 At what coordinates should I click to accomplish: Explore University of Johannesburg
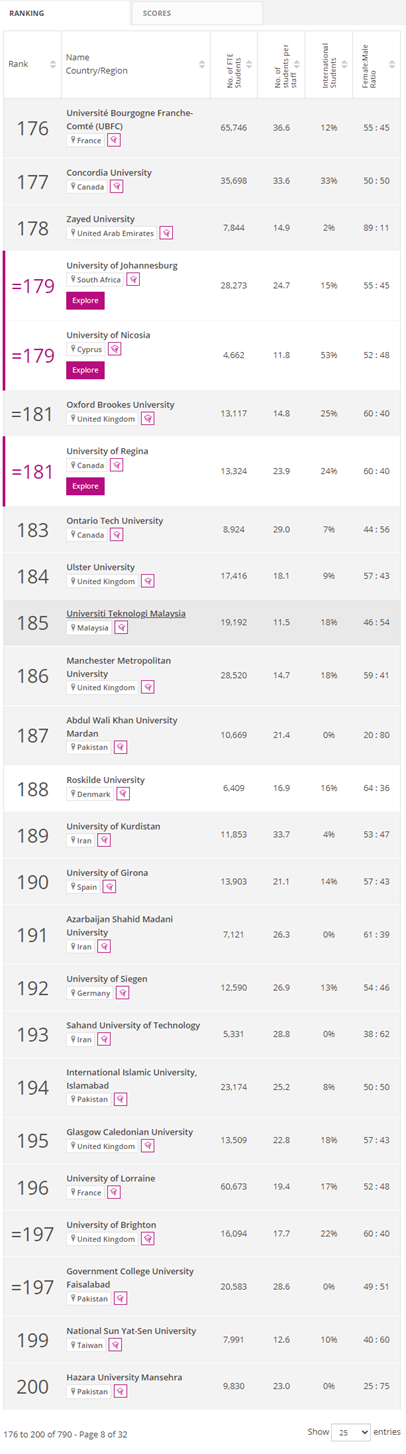(x=85, y=300)
